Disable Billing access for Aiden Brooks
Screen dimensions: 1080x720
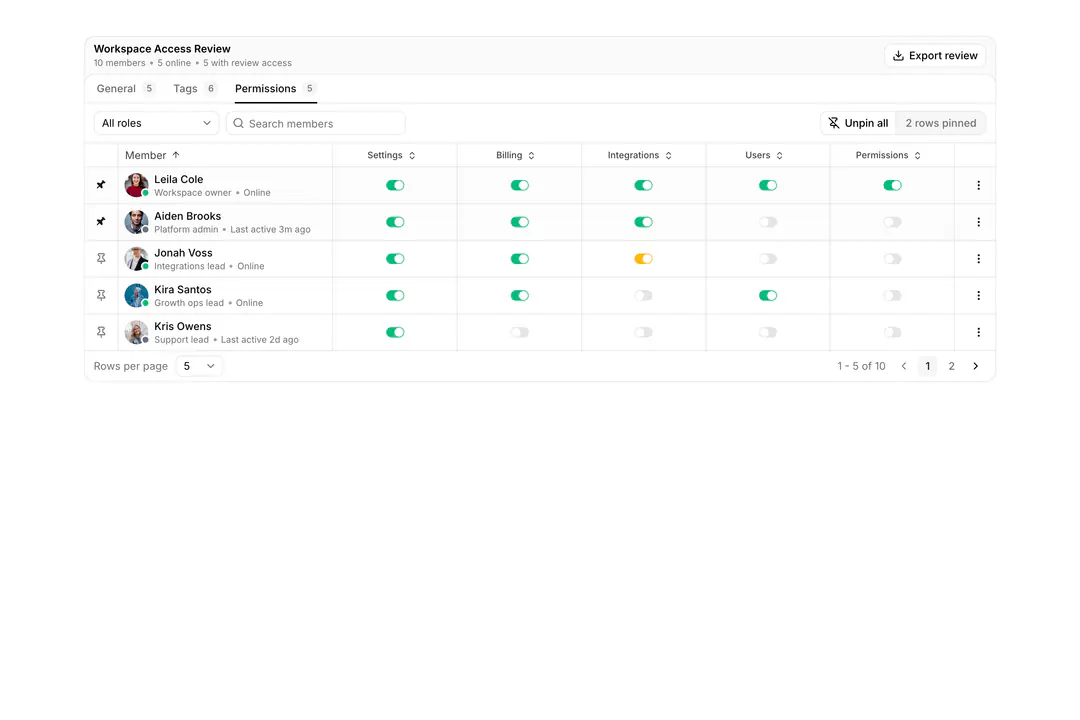click(x=519, y=222)
